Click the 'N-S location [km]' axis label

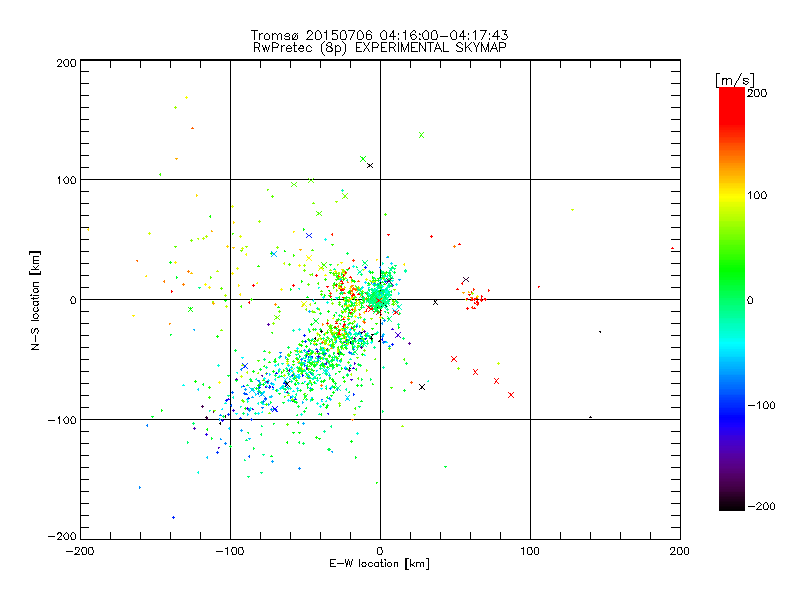[x=35, y=301]
